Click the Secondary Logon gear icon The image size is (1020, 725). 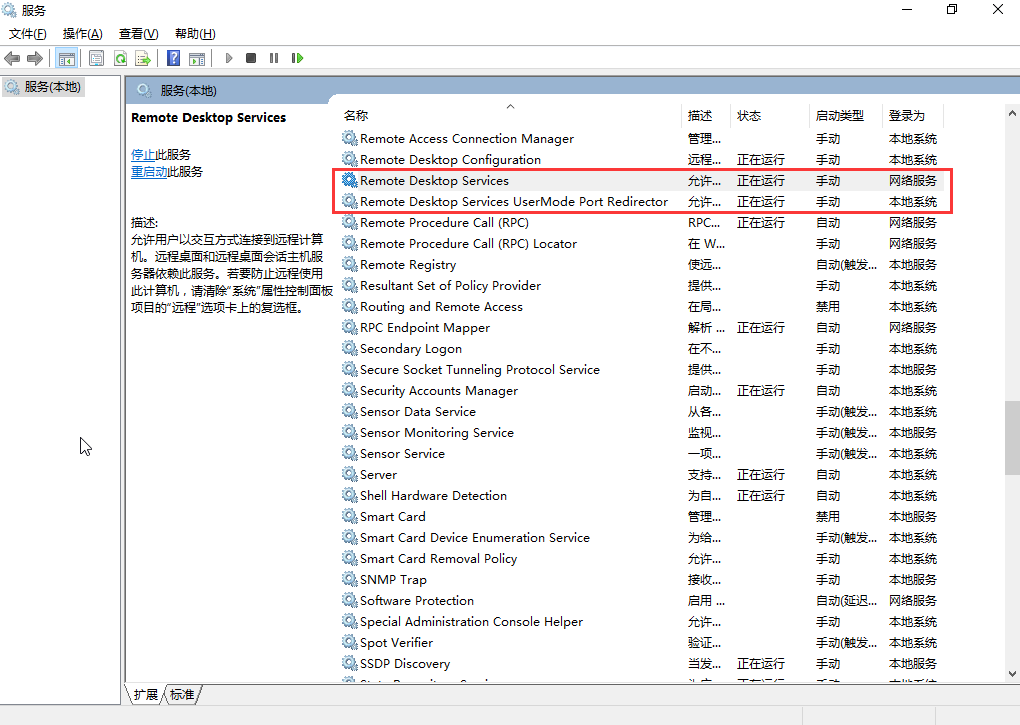click(x=350, y=349)
